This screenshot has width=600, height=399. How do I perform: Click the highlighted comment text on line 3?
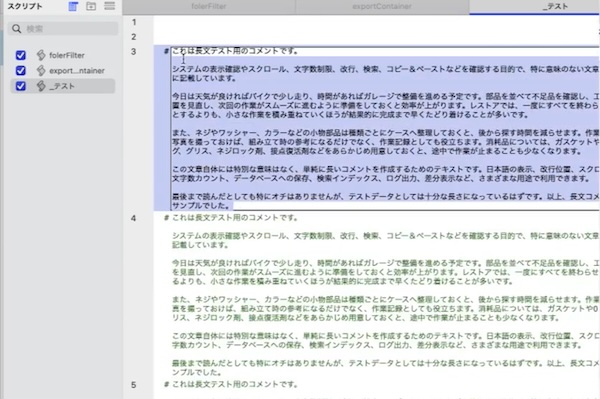click(385, 128)
